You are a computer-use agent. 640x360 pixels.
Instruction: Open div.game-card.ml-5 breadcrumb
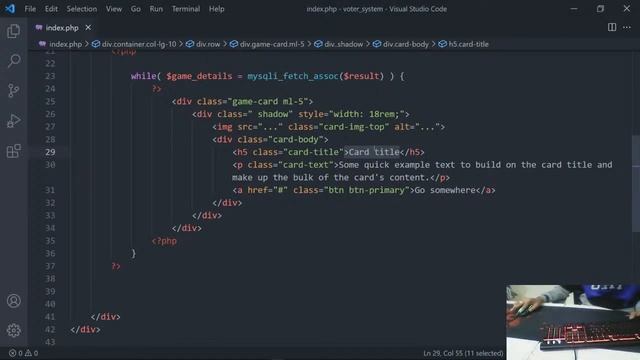coord(272,44)
